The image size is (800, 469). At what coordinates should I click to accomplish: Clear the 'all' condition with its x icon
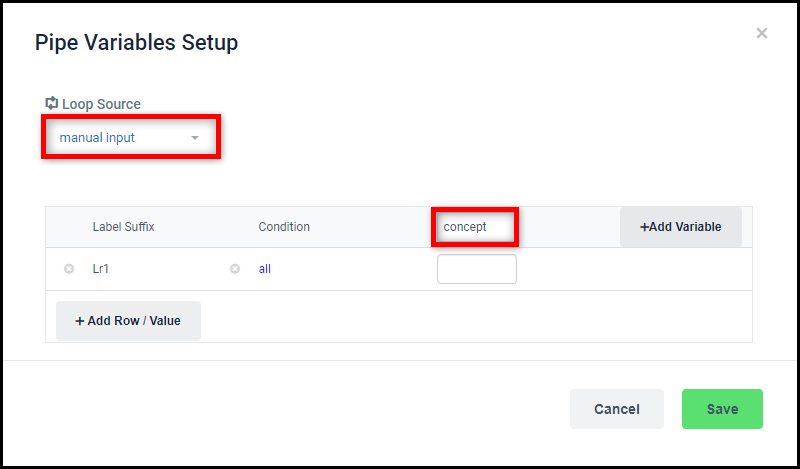(x=235, y=268)
